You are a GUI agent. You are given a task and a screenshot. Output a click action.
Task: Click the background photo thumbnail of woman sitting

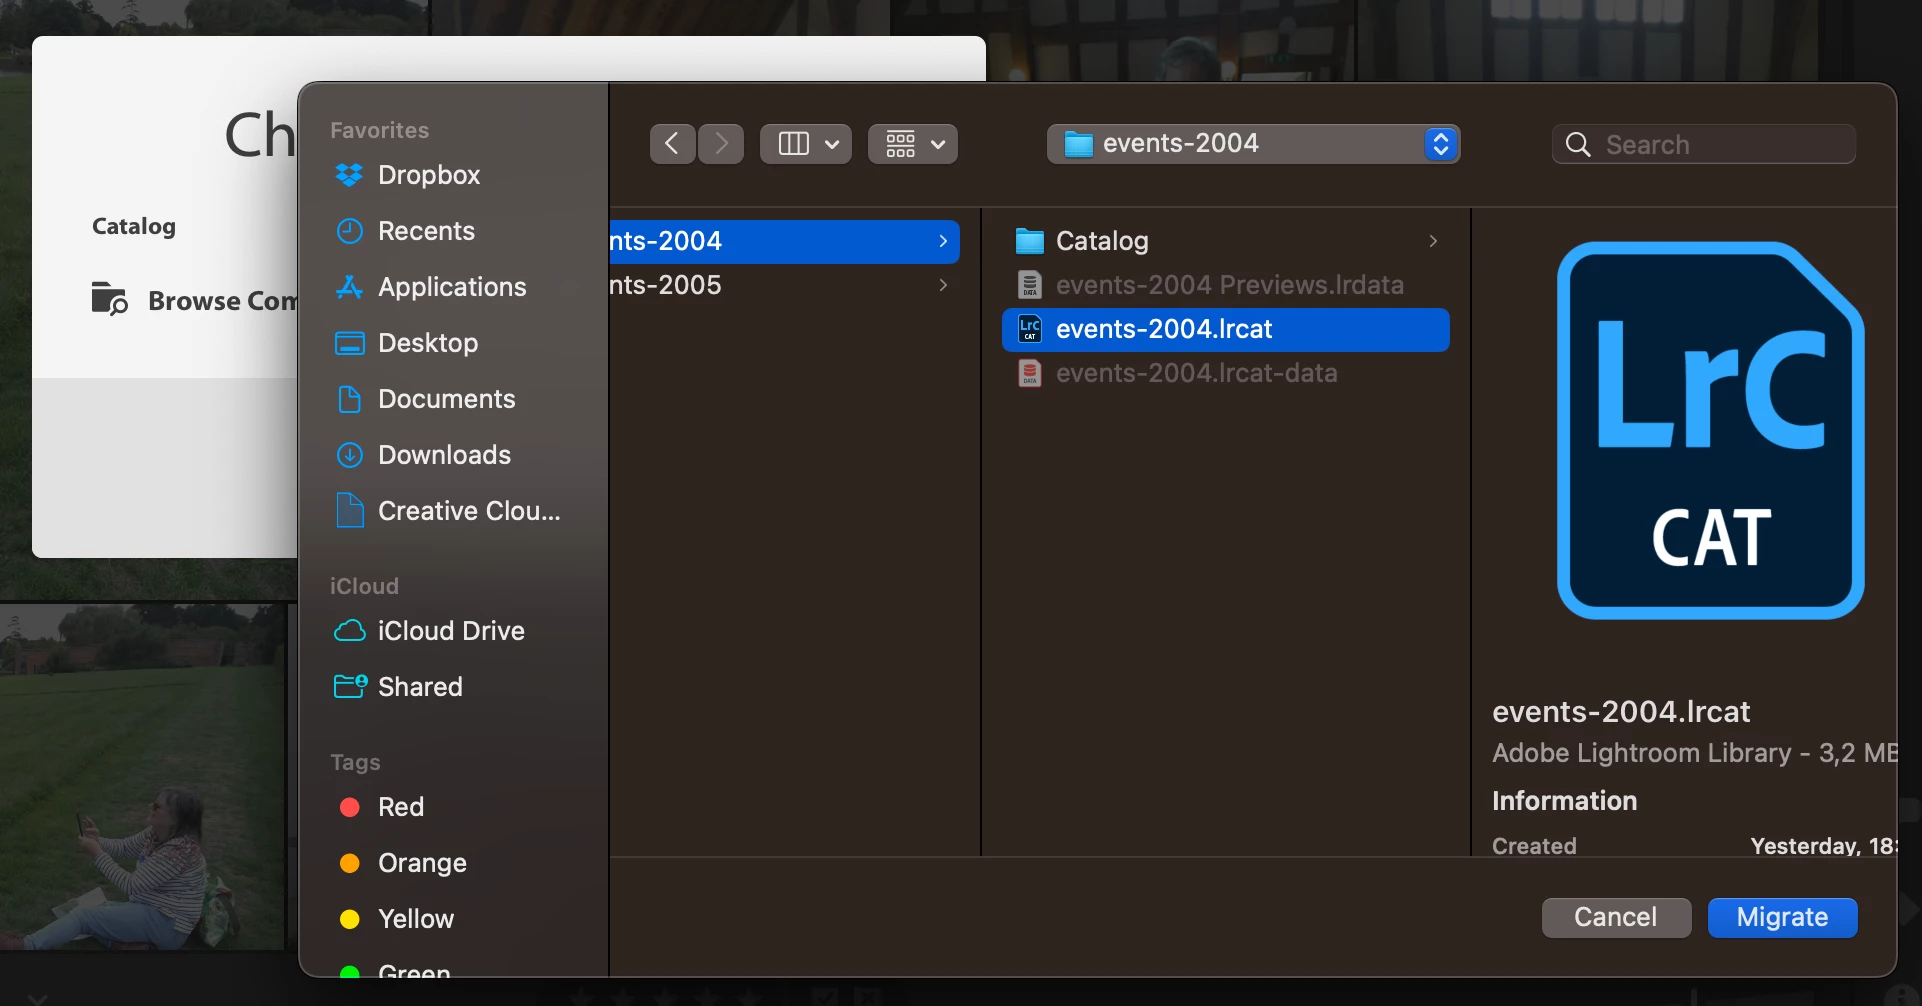[x=142, y=776]
